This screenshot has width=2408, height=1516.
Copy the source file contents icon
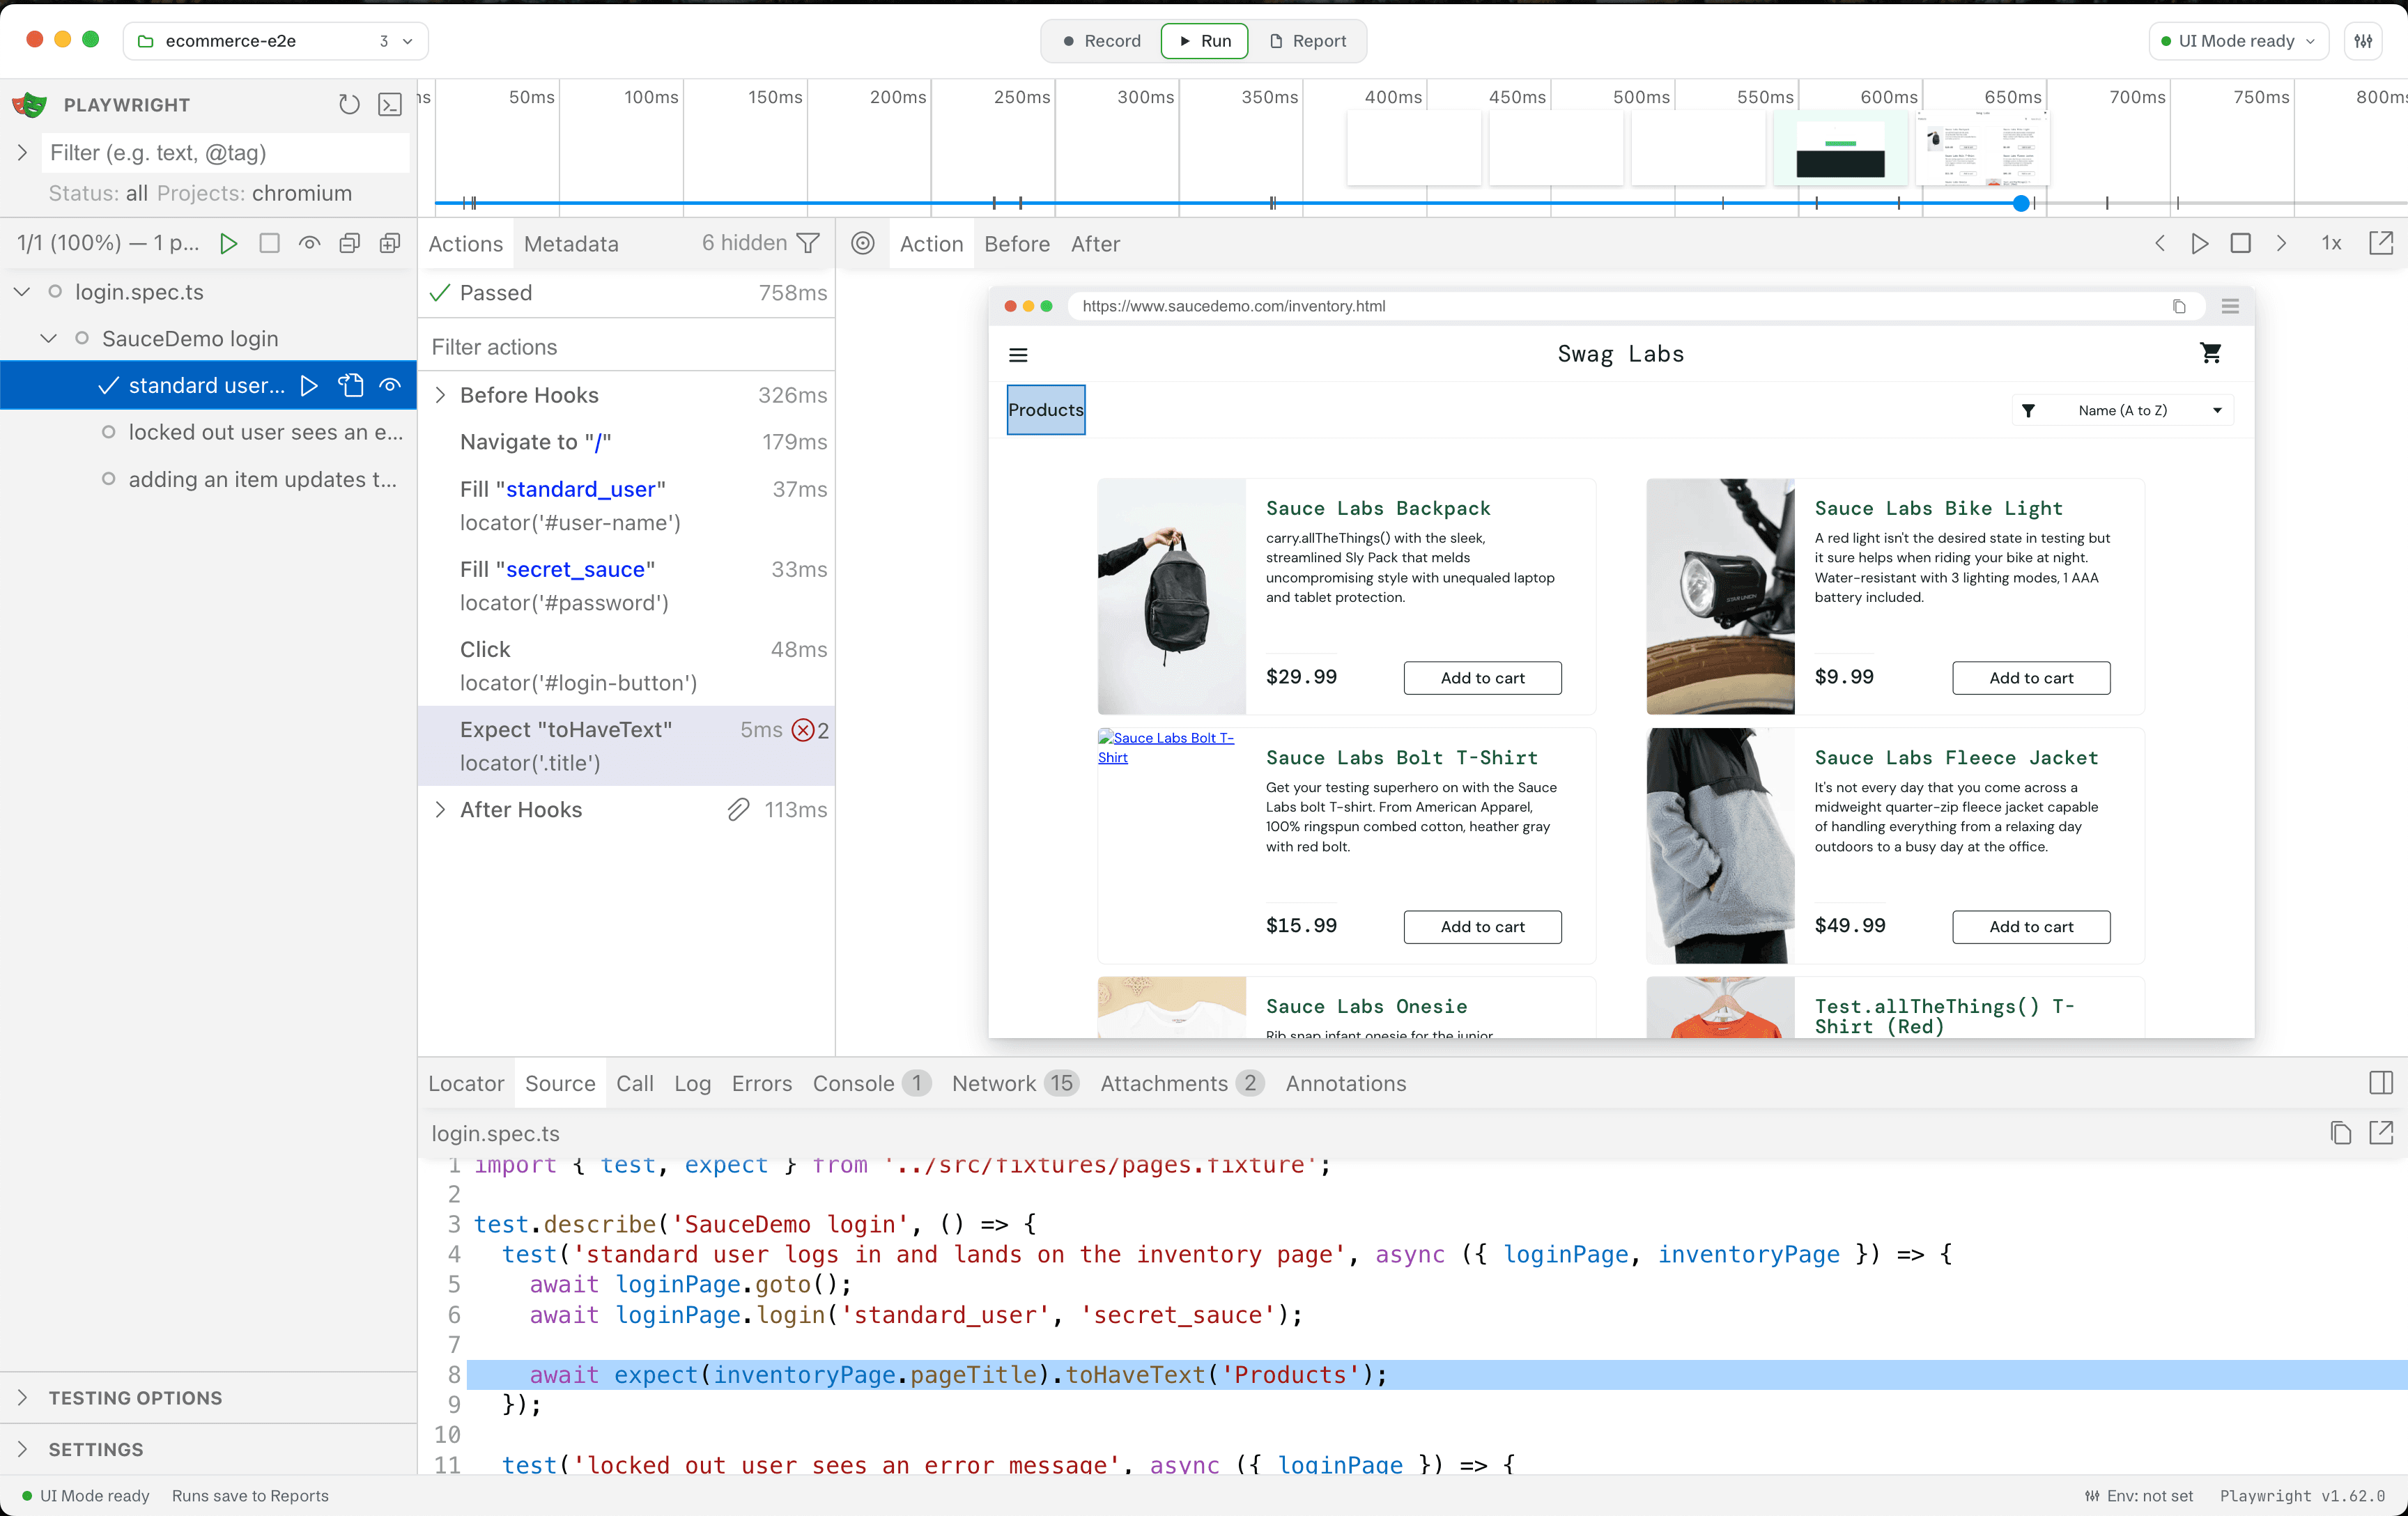click(2340, 1132)
